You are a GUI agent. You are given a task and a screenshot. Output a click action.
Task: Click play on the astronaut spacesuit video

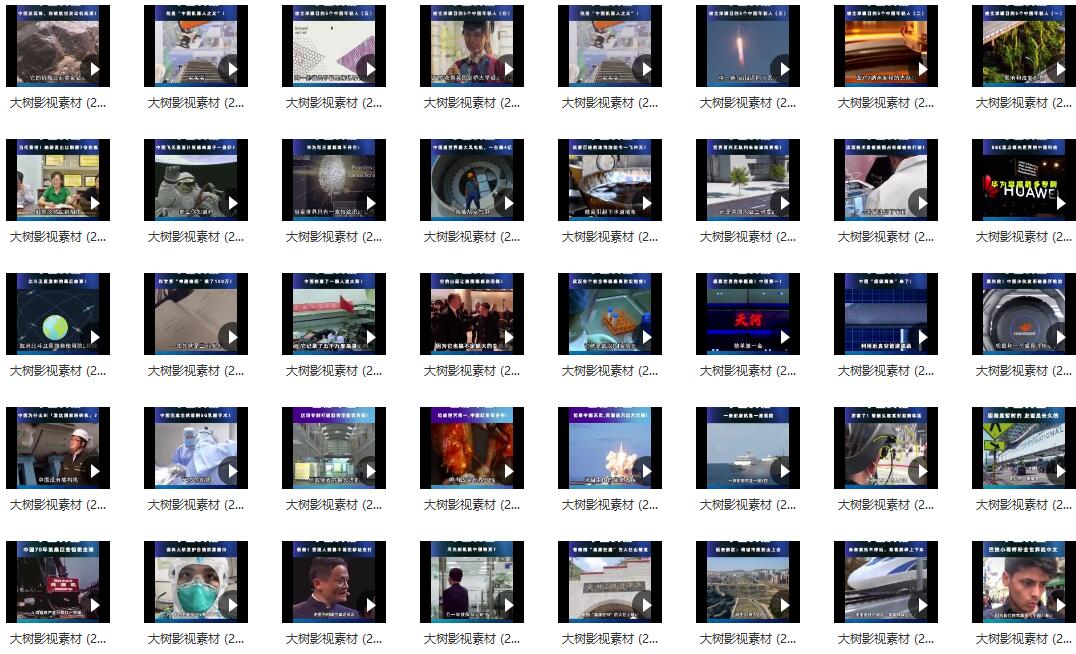point(231,203)
